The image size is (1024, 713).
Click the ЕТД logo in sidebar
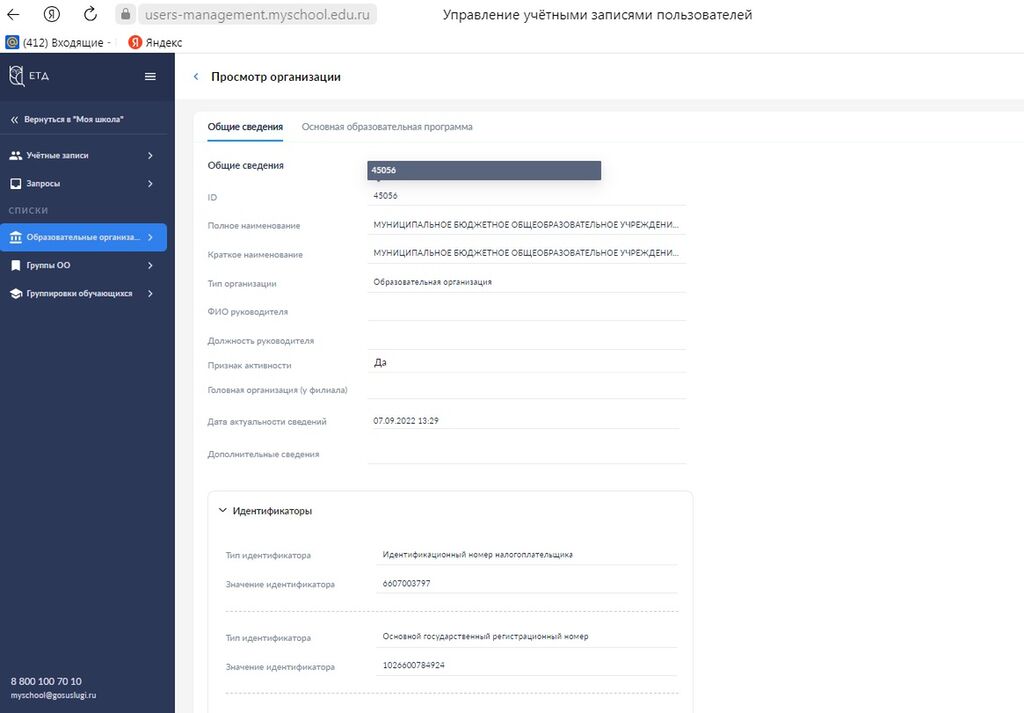pos(28,76)
